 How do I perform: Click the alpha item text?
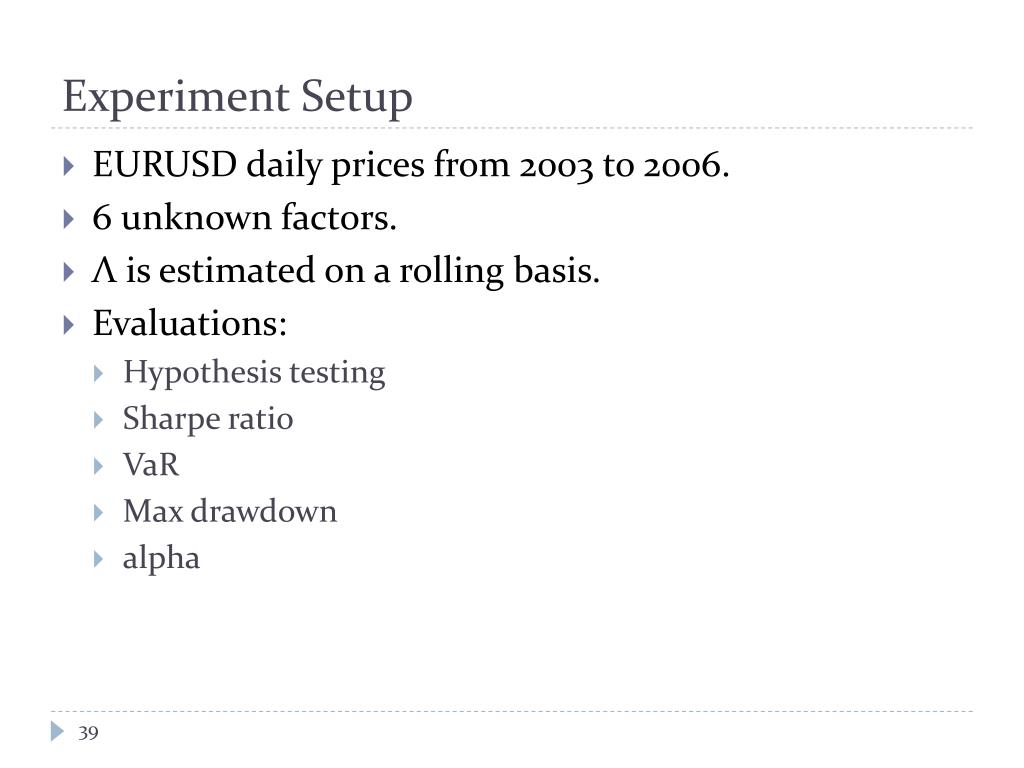tap(161, 560)
